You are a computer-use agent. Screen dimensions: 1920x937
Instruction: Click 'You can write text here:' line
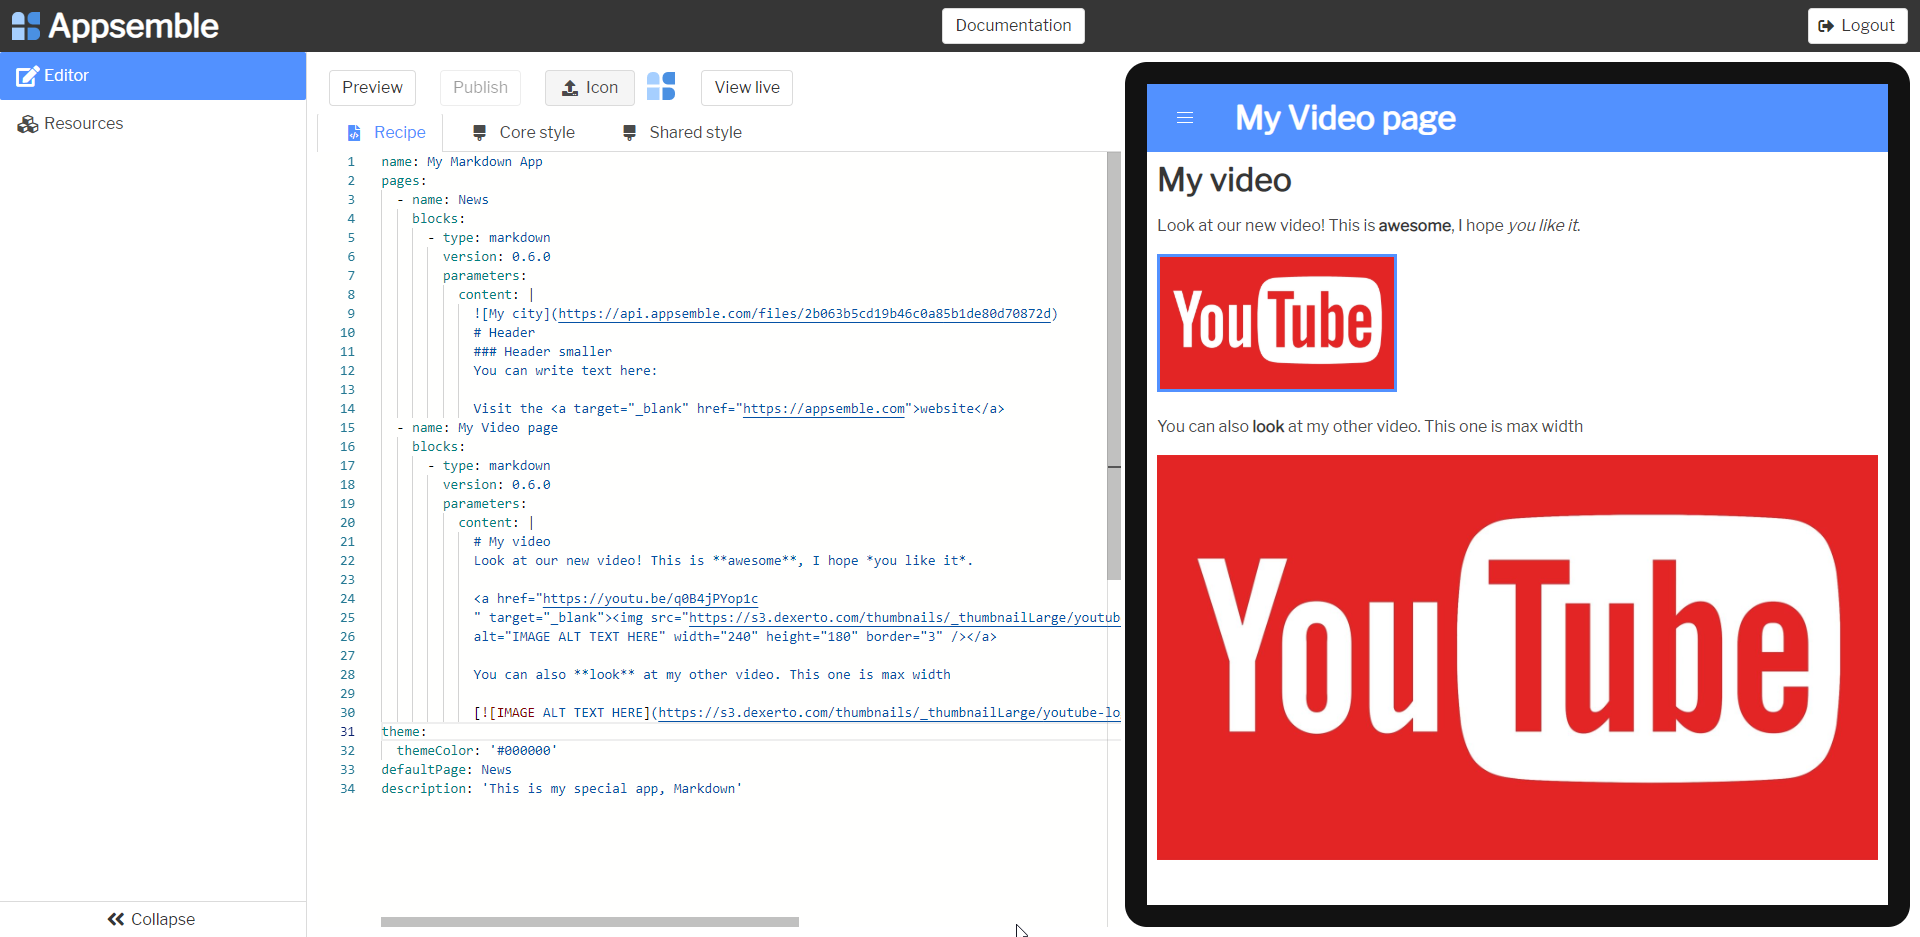coord(566,371)
